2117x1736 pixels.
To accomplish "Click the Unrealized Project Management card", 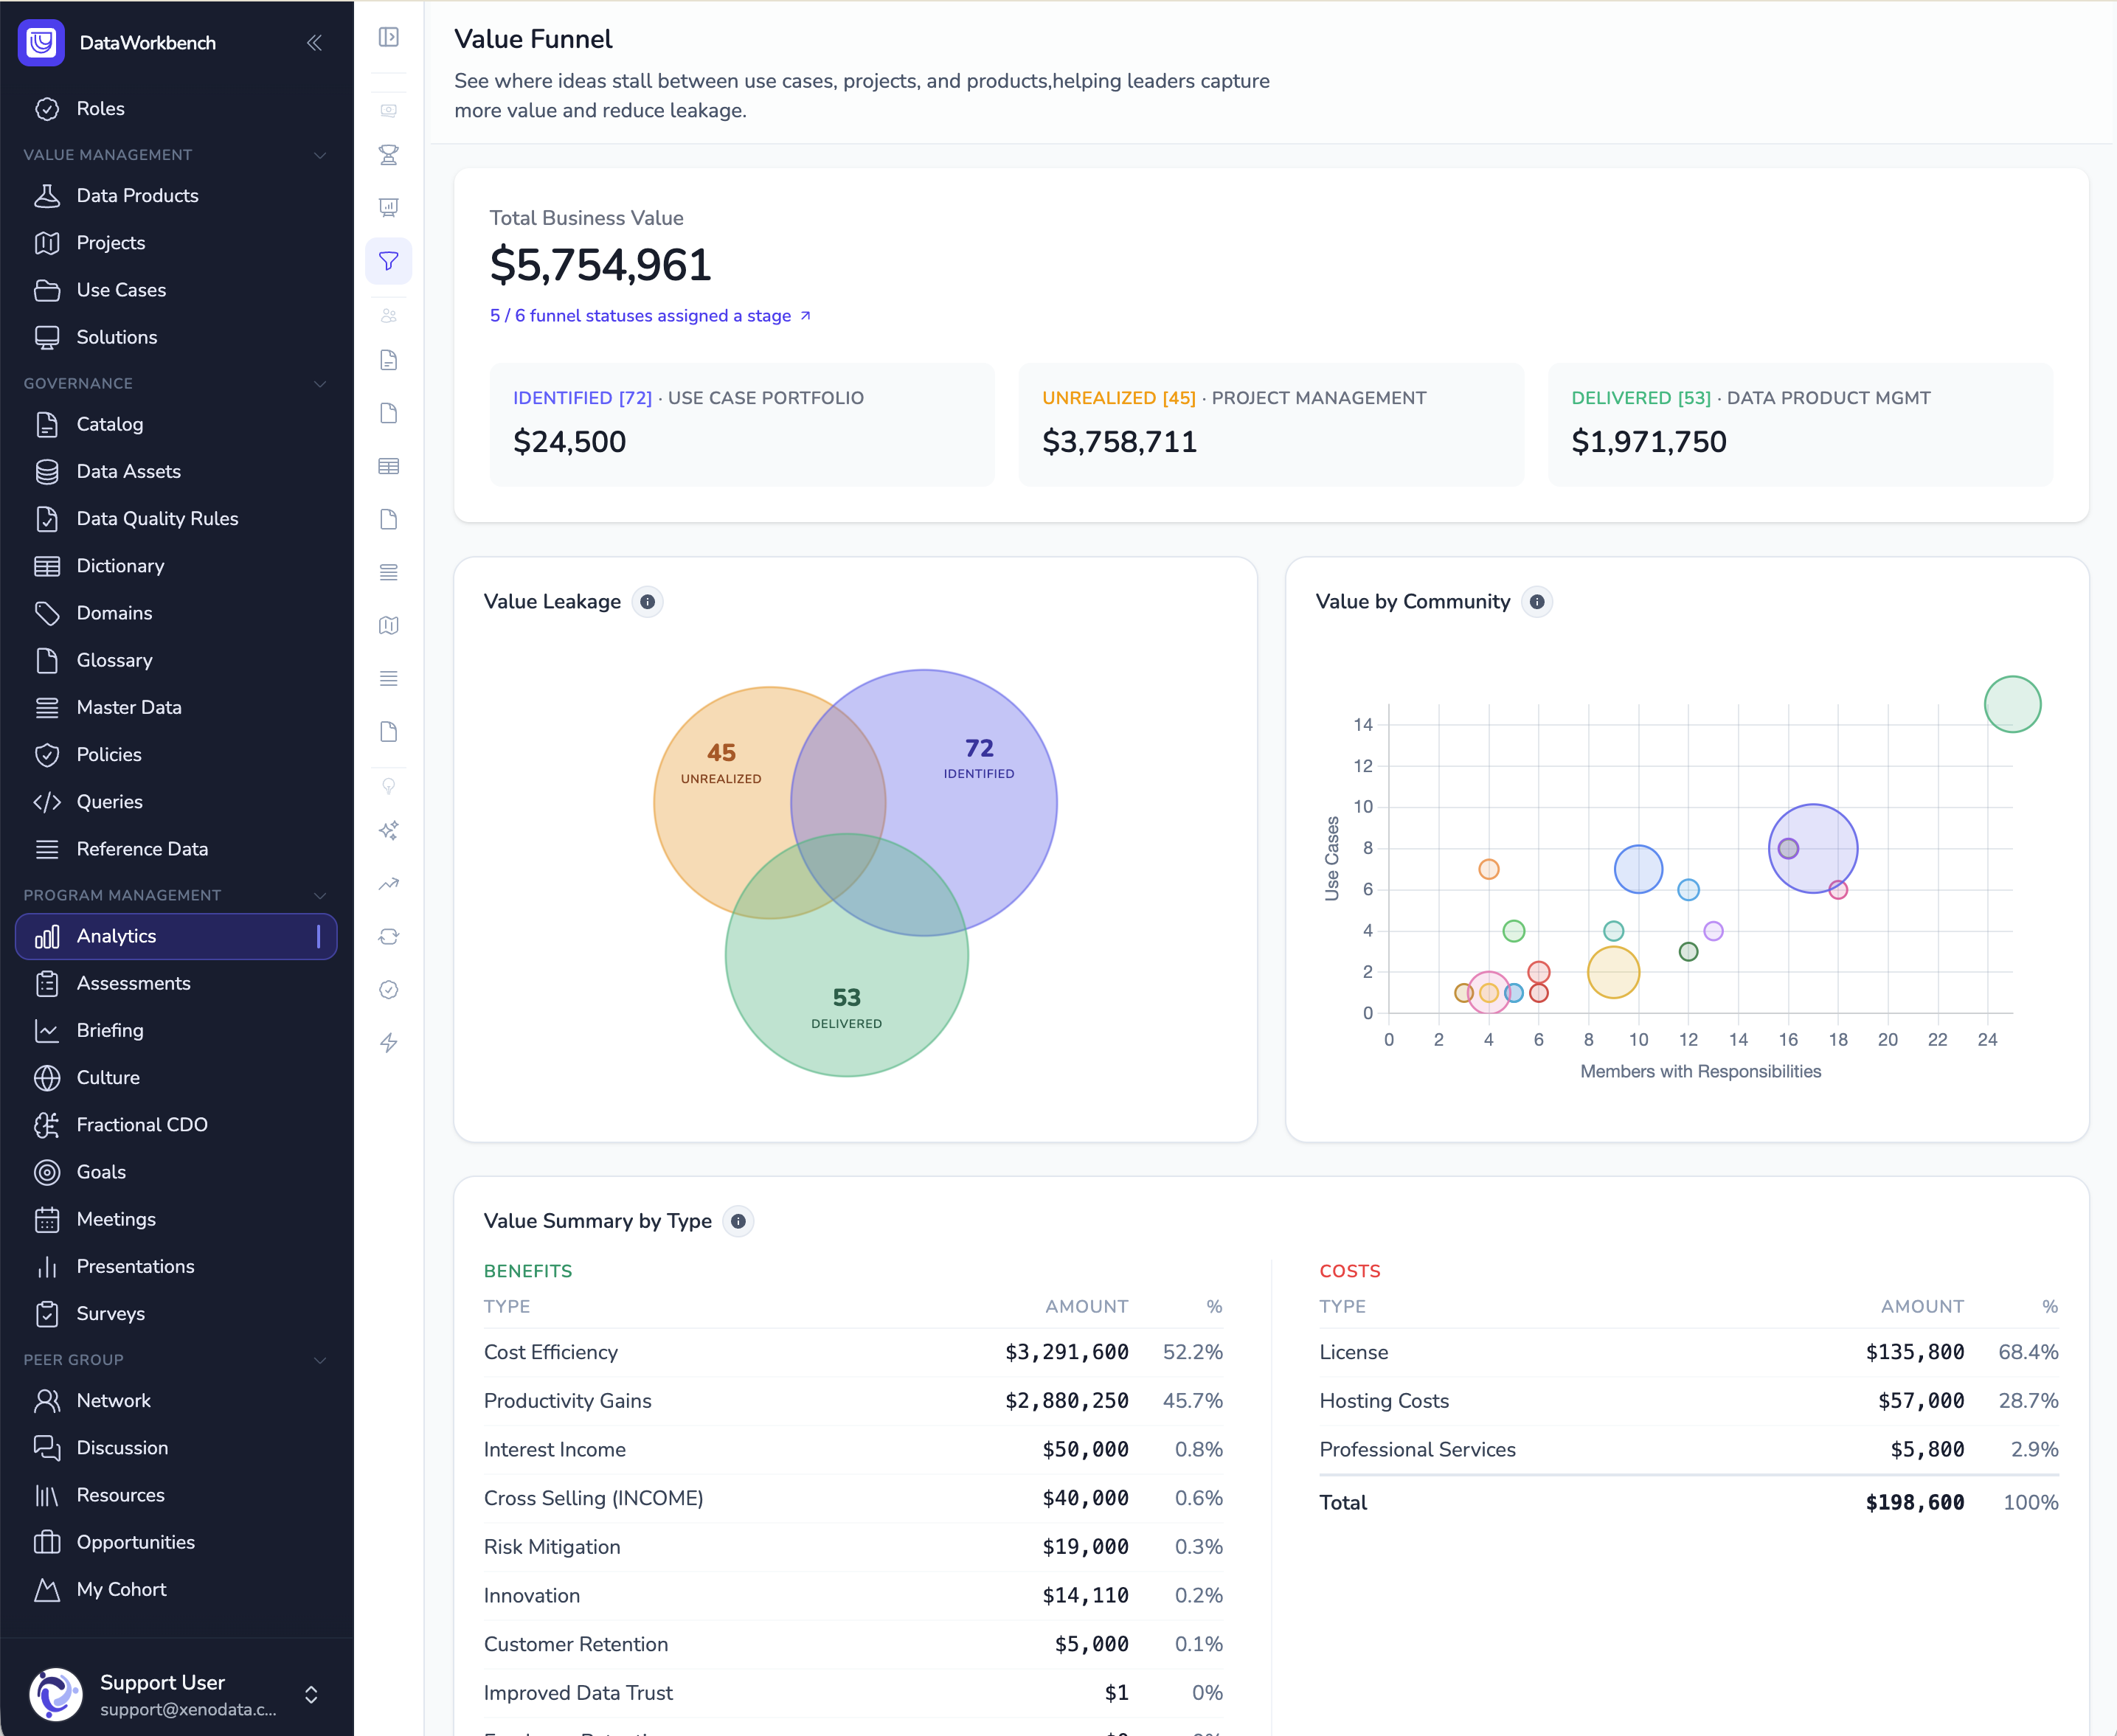I will click(1271, 424).
